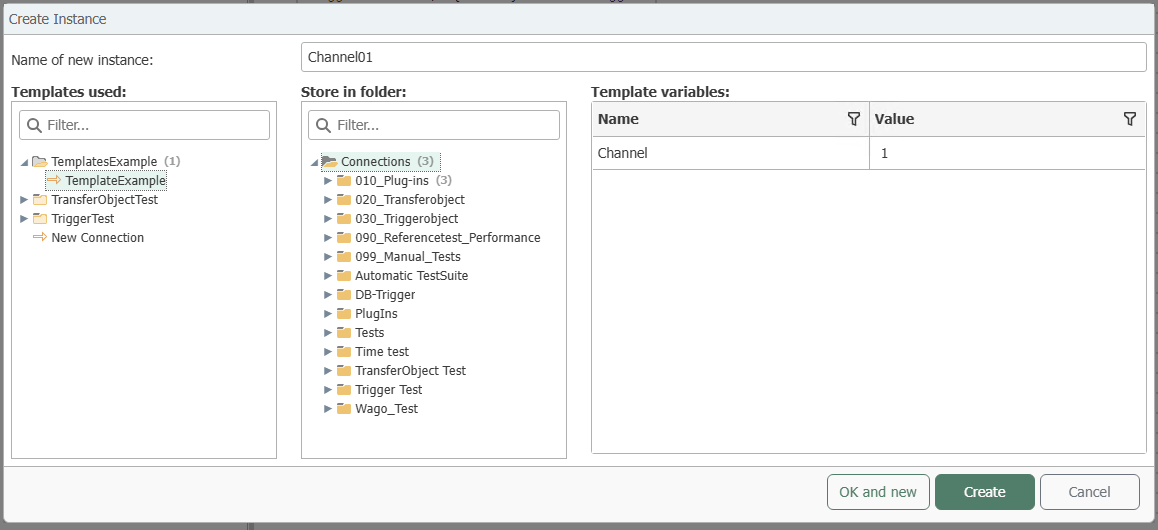
Task: Click the OK and new button
Action: 878,492
